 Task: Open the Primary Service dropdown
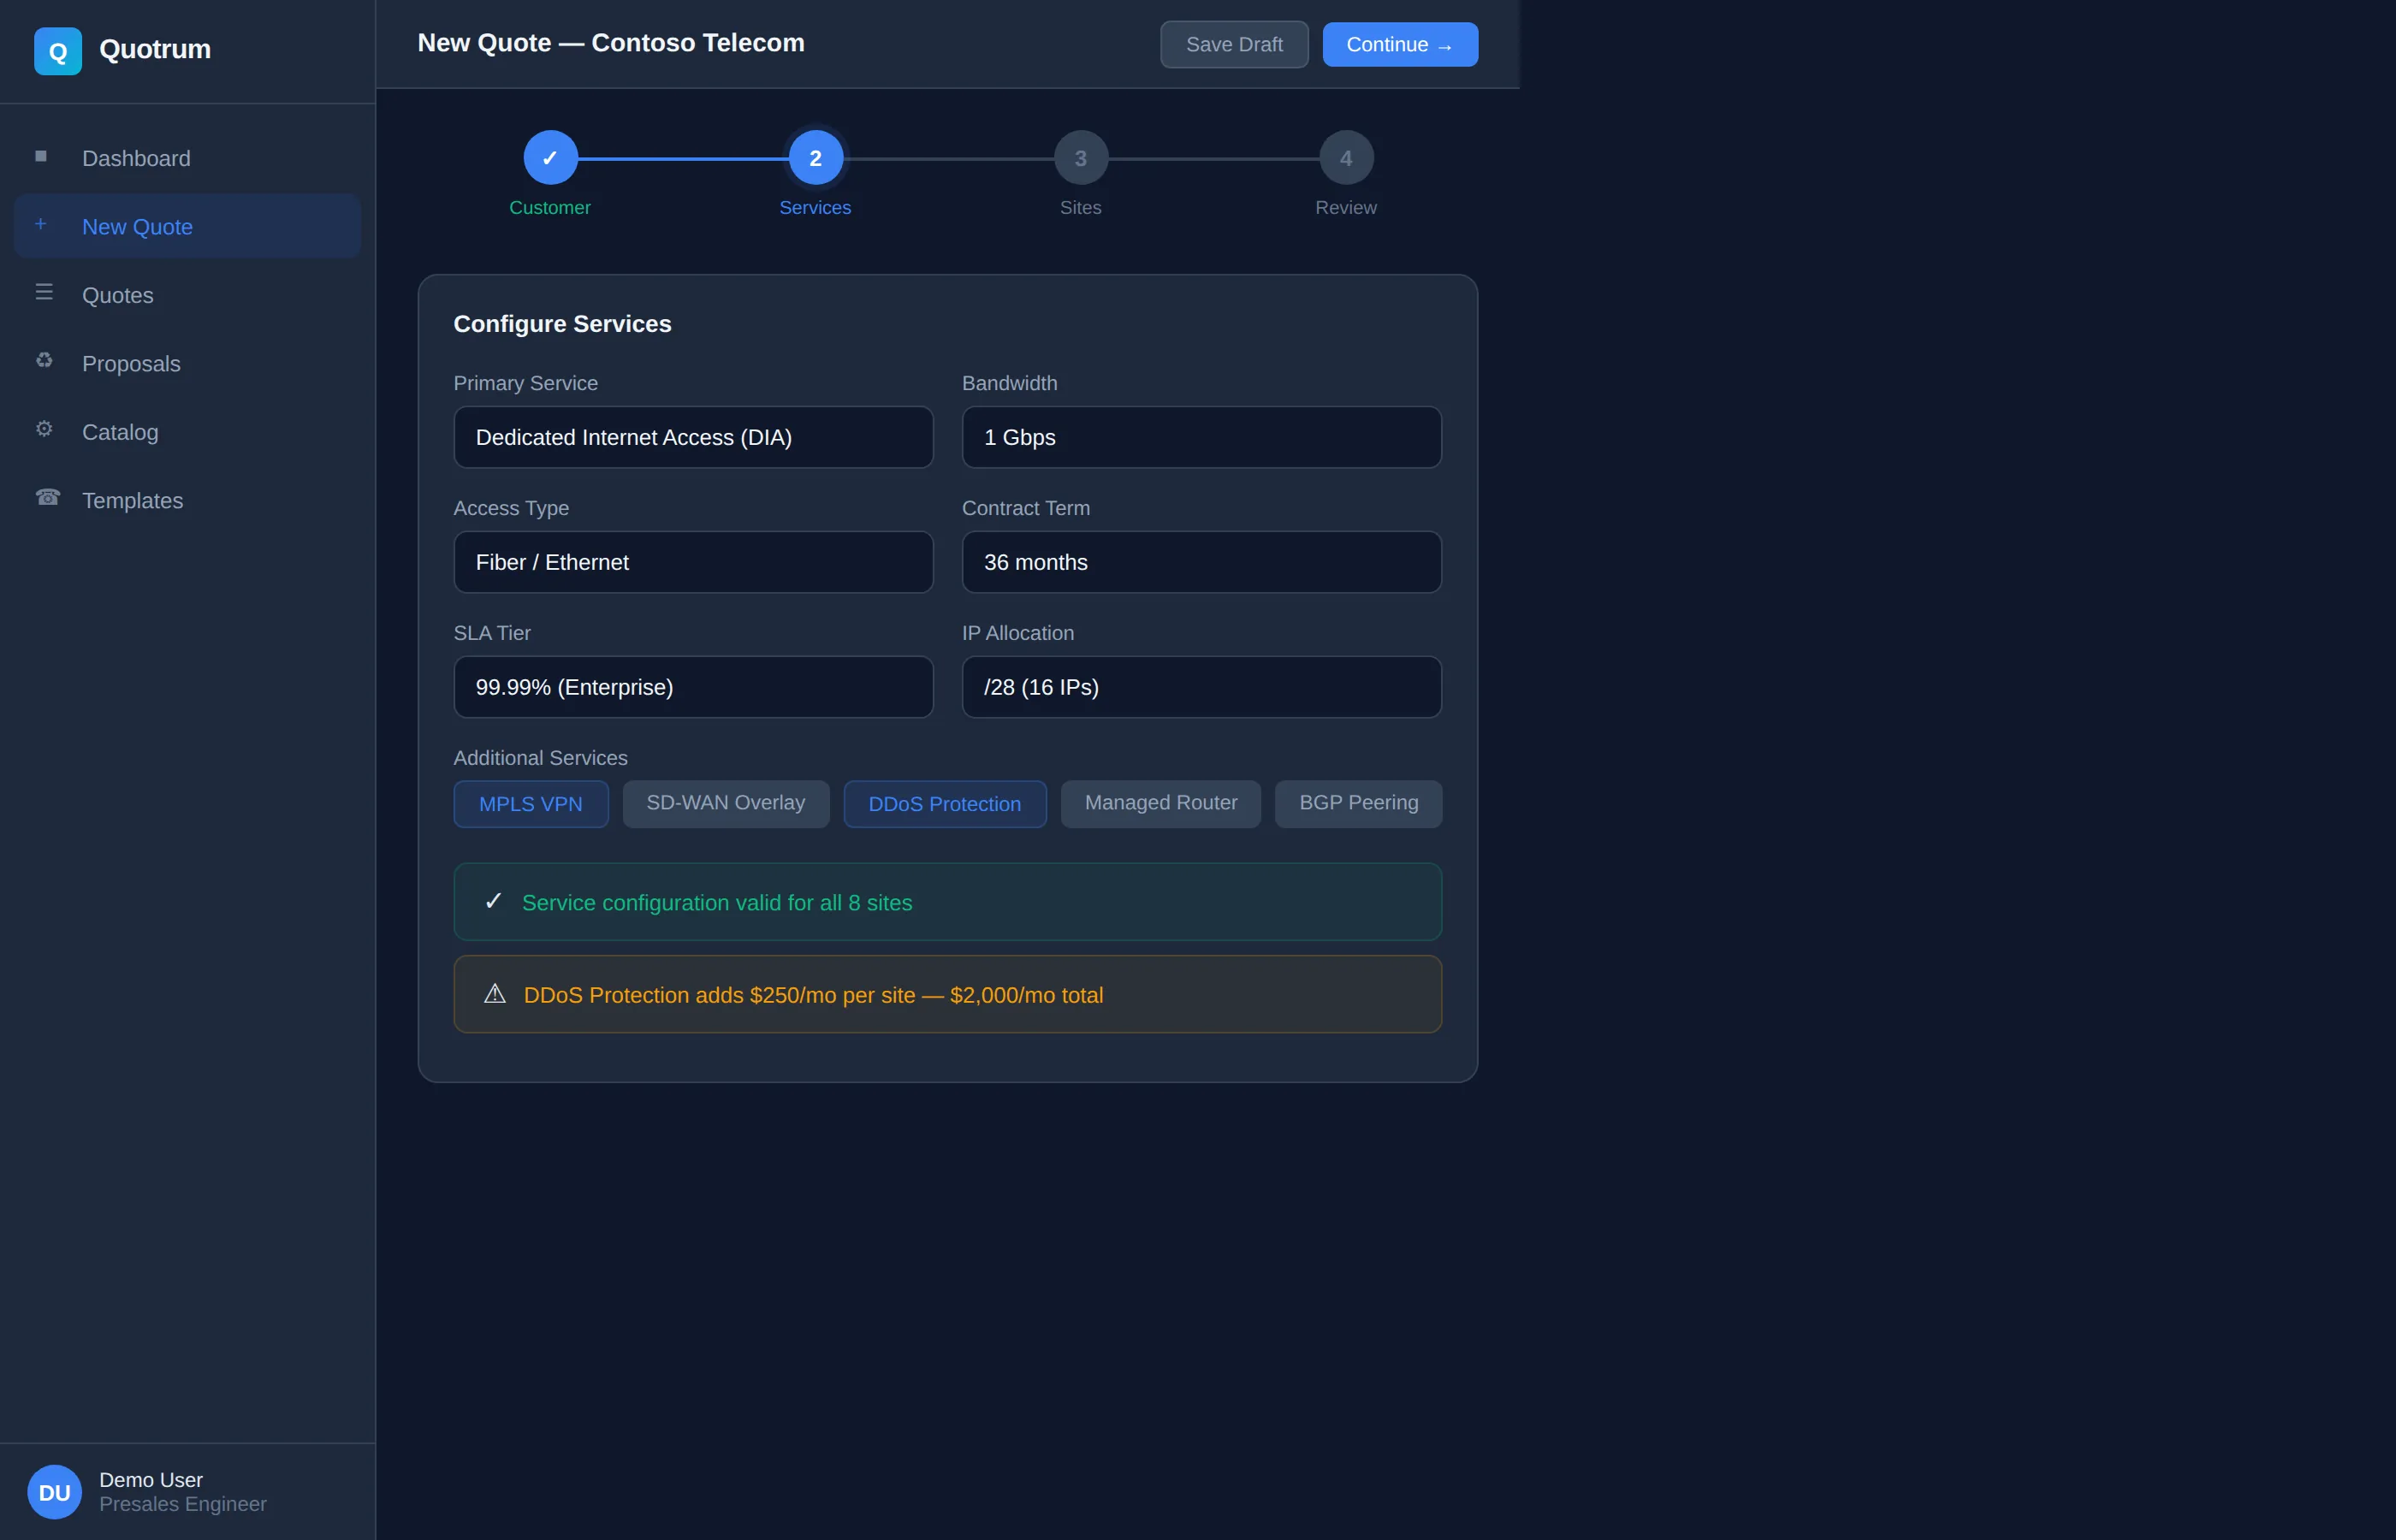(x=693, y=437)
